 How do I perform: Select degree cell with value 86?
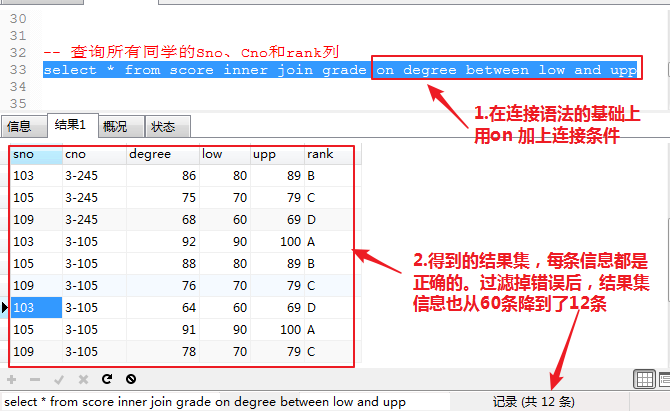[x=163, y=176]
